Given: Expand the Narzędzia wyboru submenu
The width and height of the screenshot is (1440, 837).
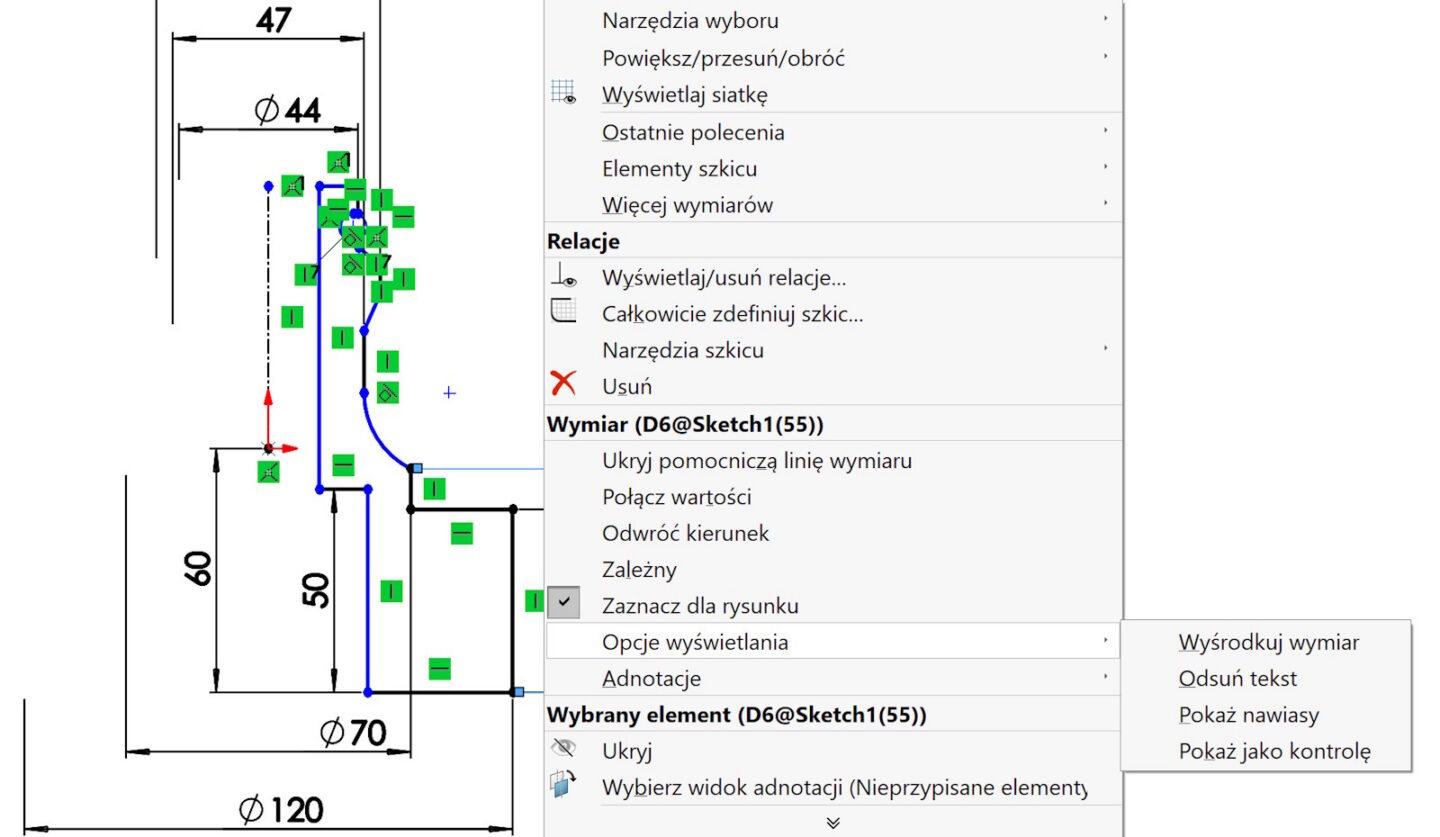Looking at the screenshot, I should tap(689, 20).
